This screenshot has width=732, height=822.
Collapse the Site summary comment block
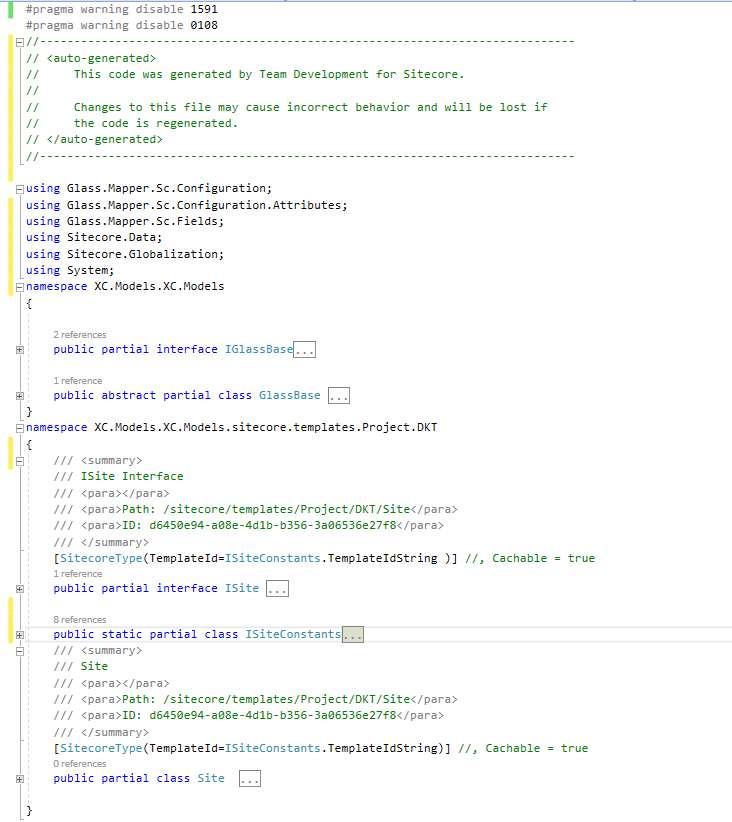[x=19, y=651]
